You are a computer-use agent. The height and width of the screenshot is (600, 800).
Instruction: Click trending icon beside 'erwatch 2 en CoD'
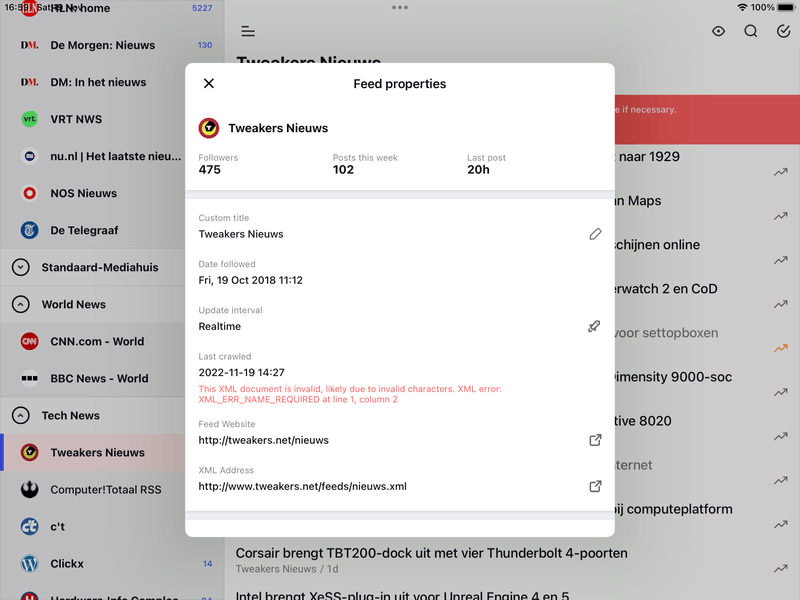781,305
